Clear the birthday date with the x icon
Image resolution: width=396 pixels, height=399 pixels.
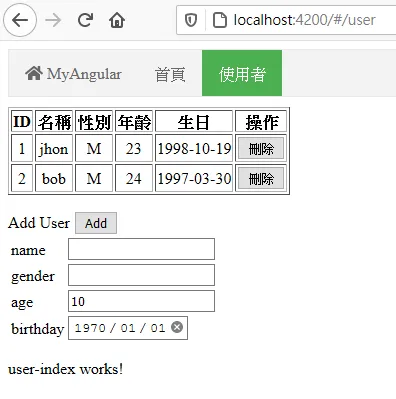(177, 327)
